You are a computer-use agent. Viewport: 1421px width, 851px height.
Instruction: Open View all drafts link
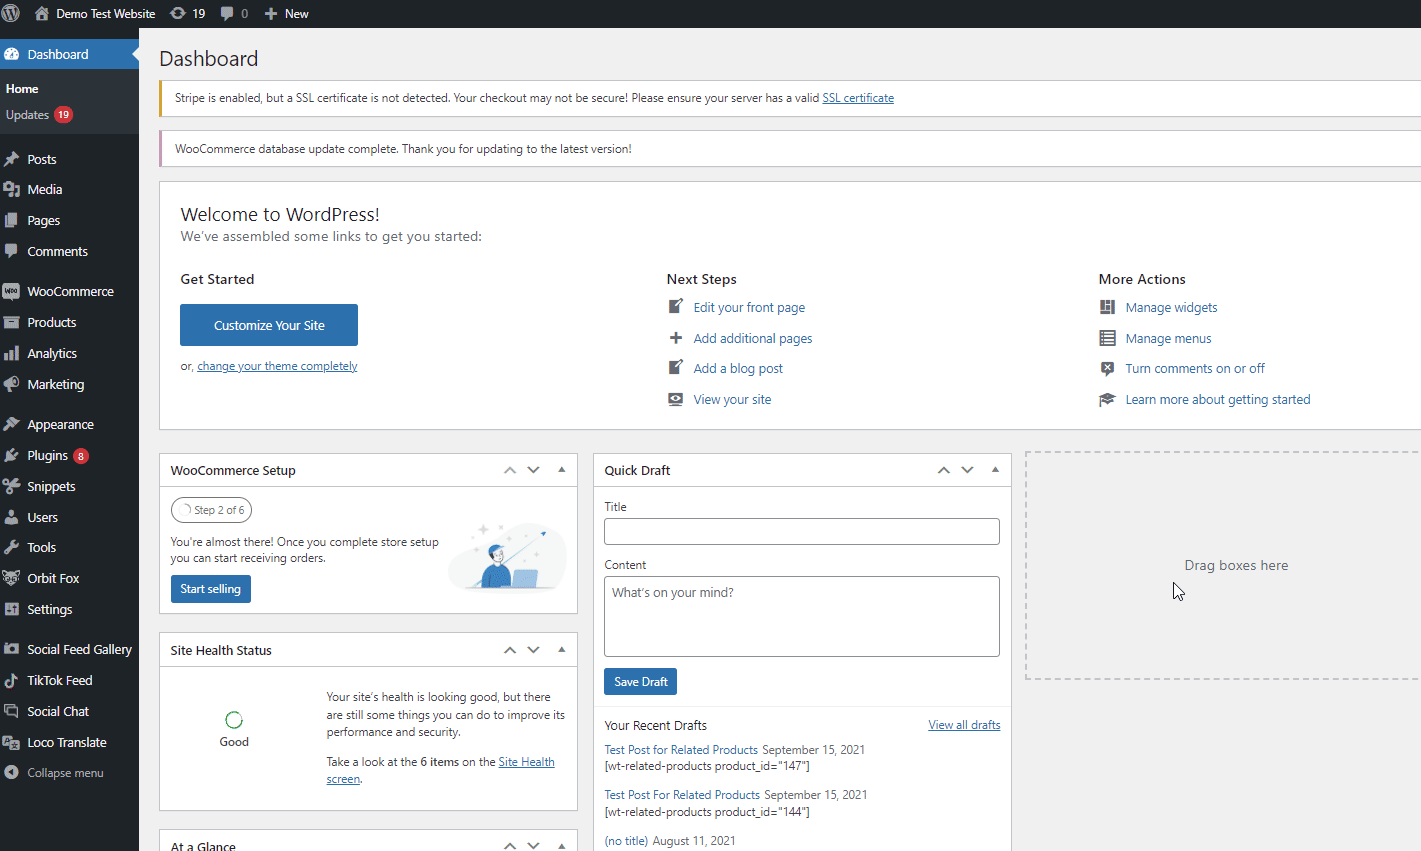964,725
